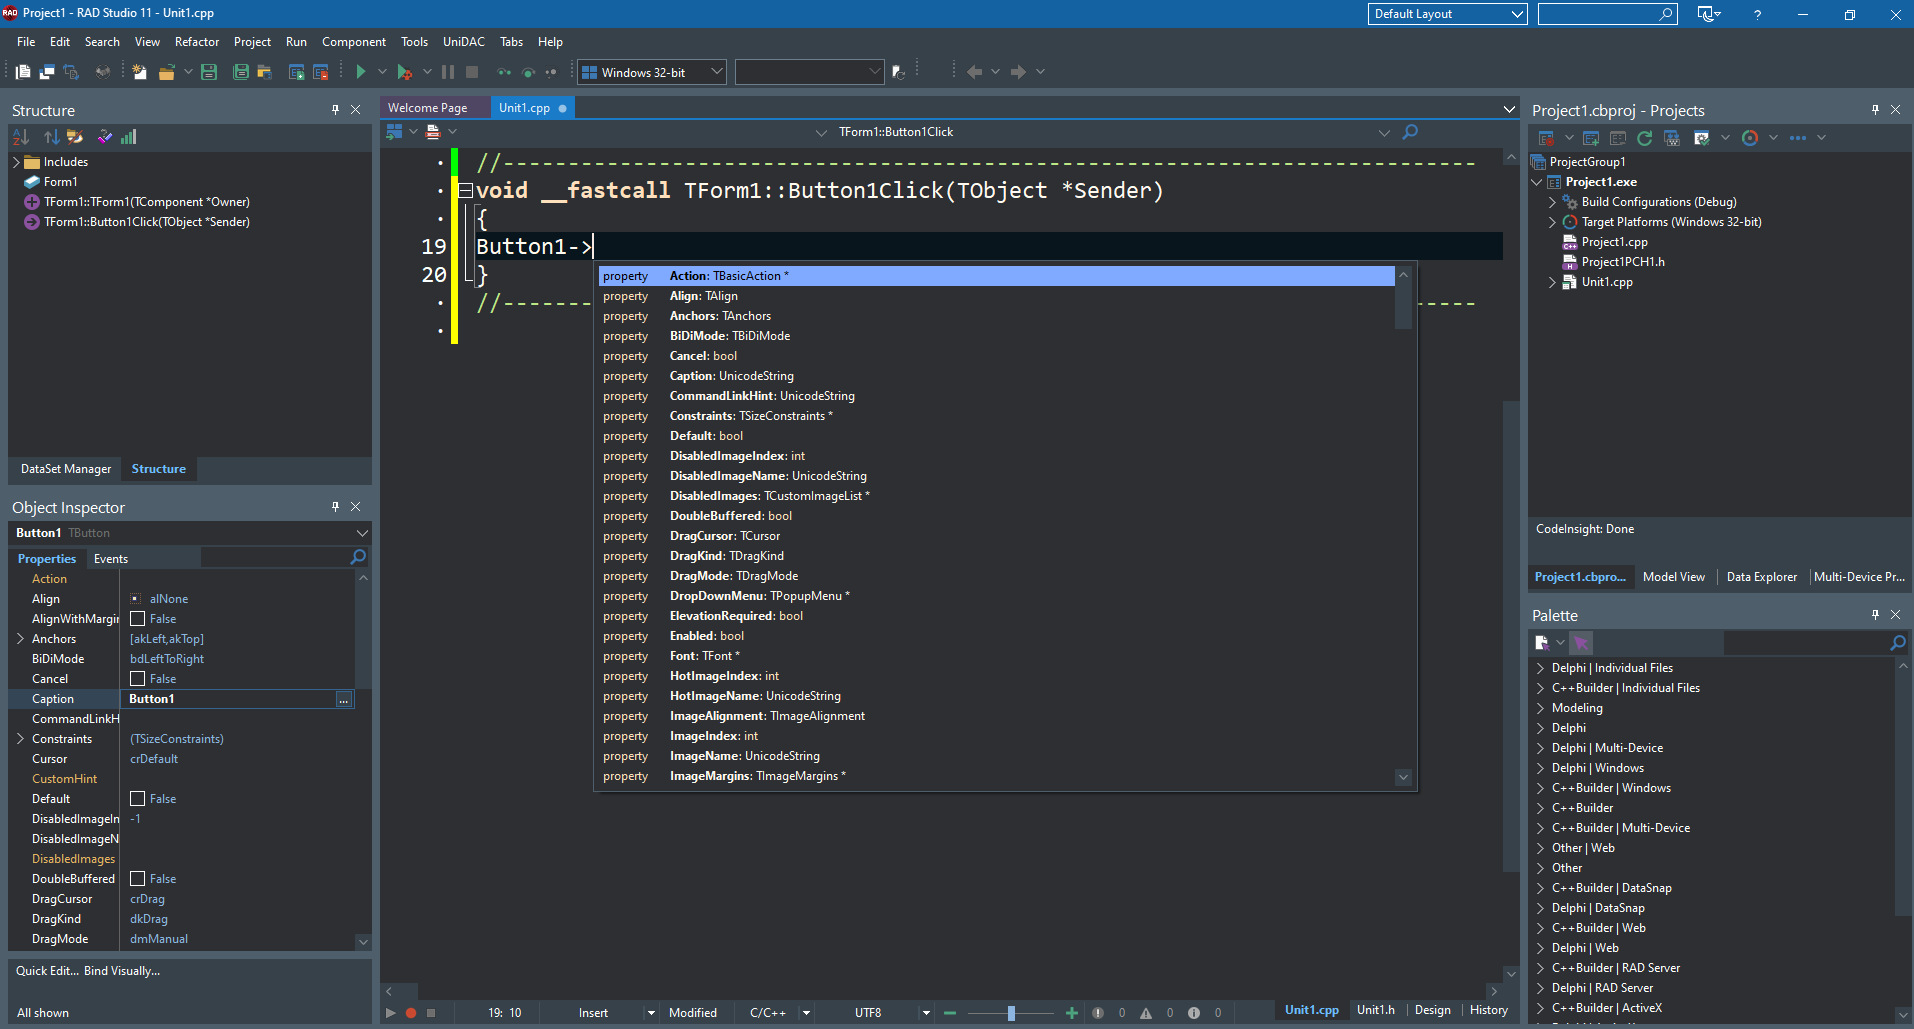This screenshot has width=1914, height=1029.
Task: Click the Object Inspector search magnifier icon
Action: (x=358, y=557)
